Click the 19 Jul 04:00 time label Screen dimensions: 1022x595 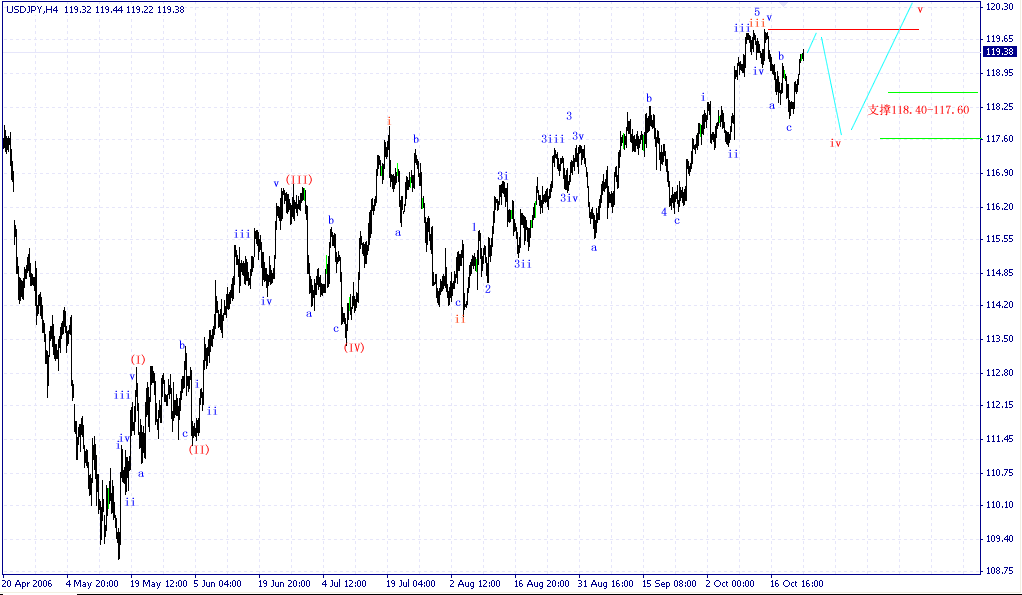[411, 583]
